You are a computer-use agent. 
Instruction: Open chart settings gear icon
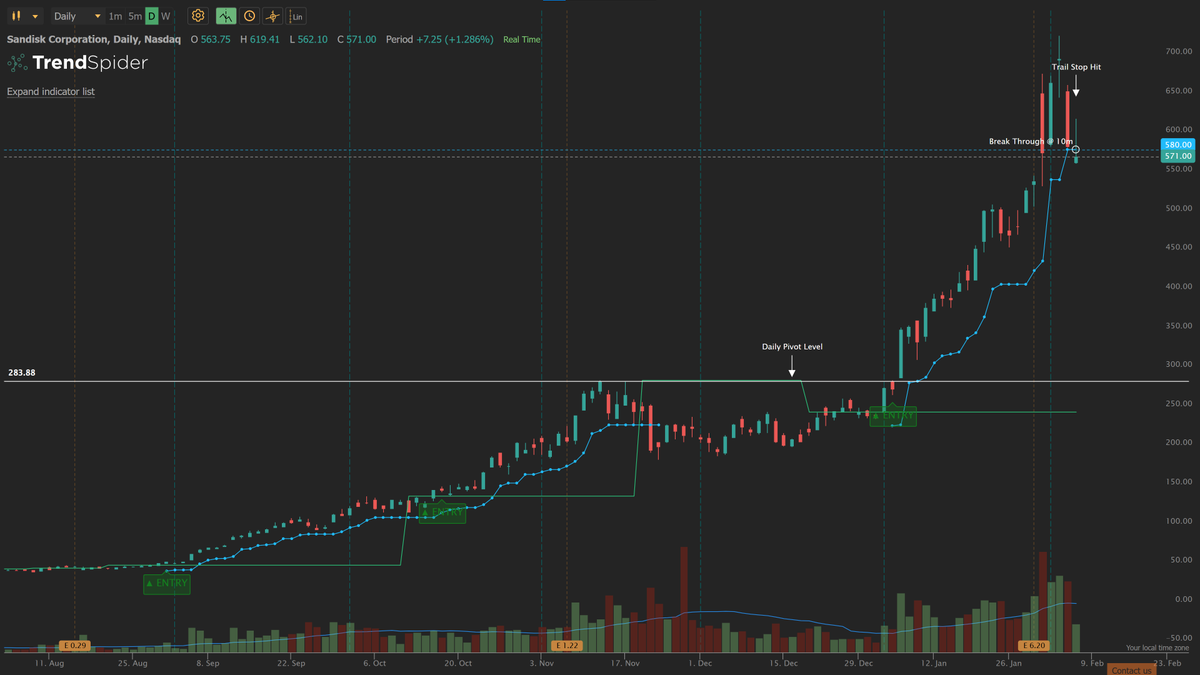point(198,16)
